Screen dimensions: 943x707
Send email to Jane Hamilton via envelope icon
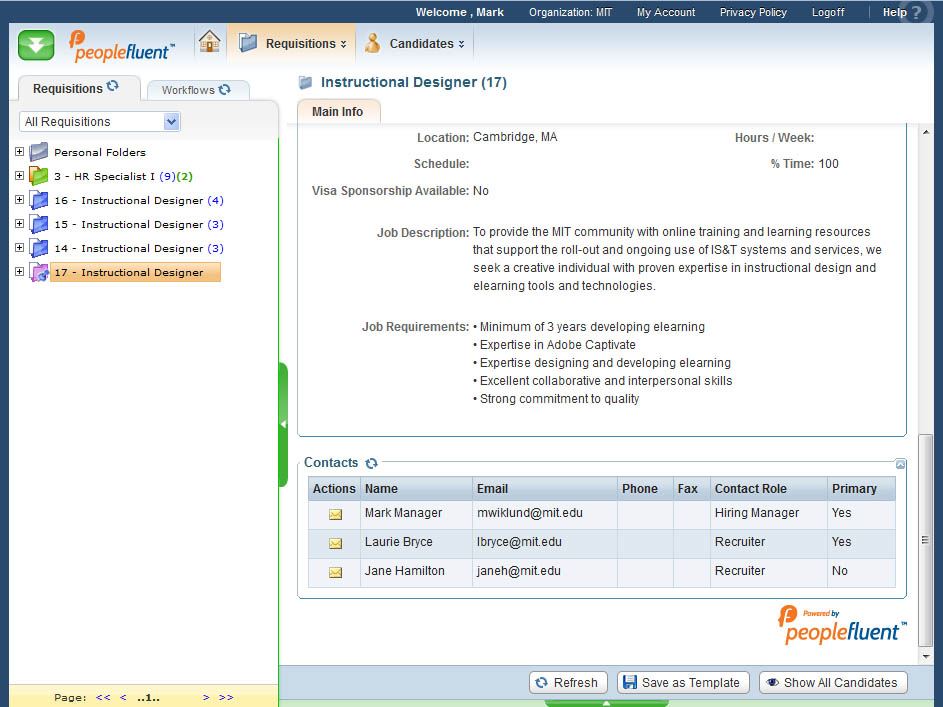coord(335,572)
